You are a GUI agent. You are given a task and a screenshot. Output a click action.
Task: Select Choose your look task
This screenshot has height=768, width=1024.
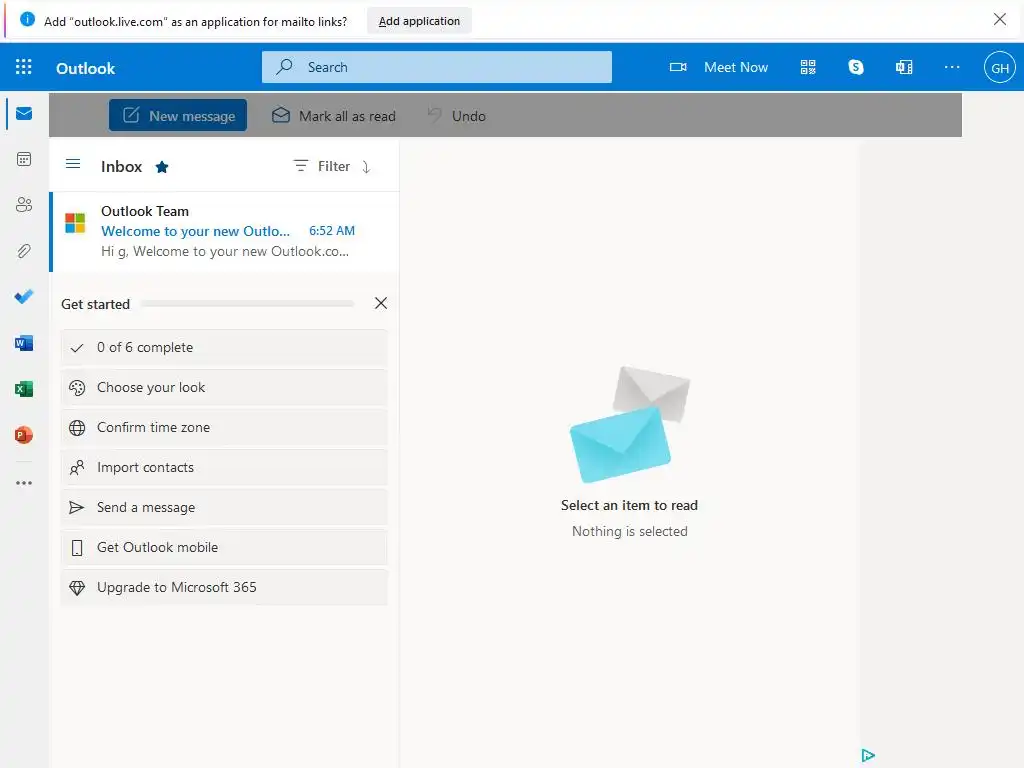[224, 388]
